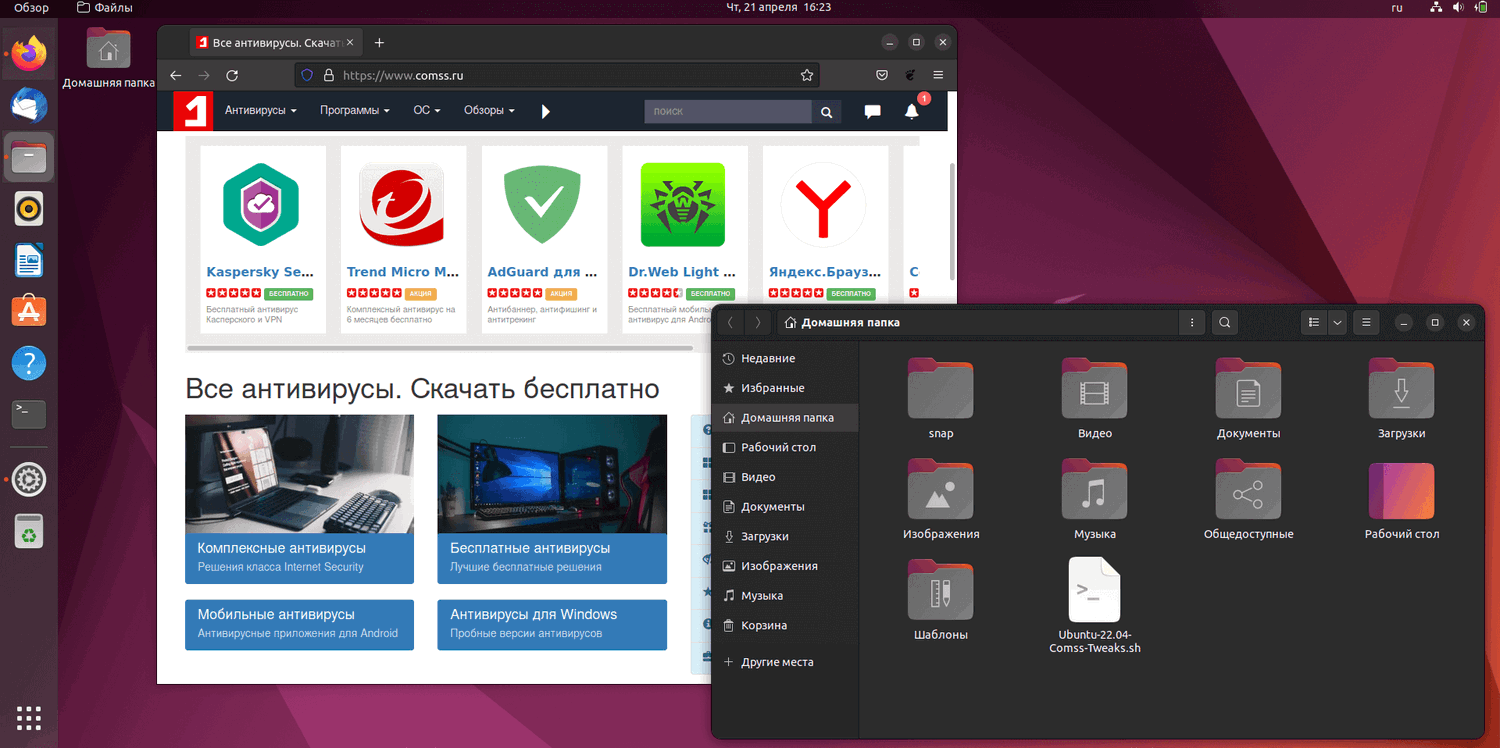Image resolution: width=1500 pixels, height=748 pixels.
Task: Open the Files window hamburger menu
Action: 1366,323
